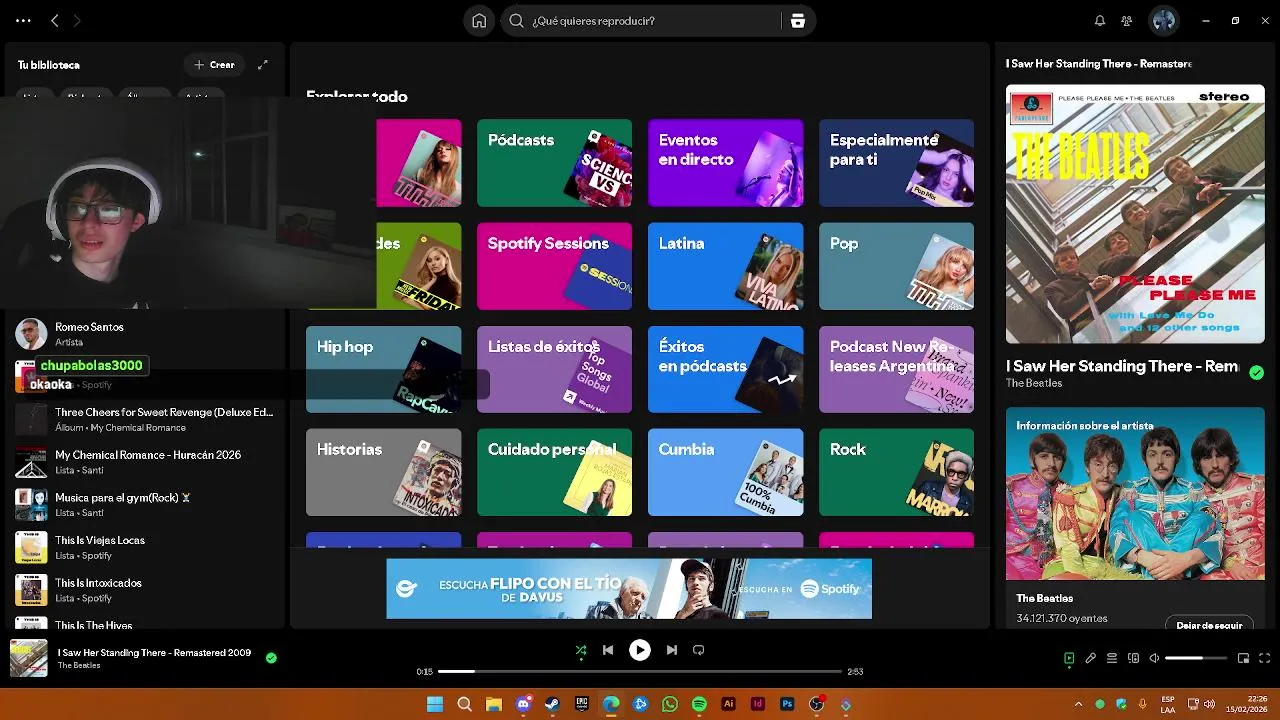Open the Home icon in top bar
The width and height of the screenshot is (1280, 720).
(x=479, y=21)
